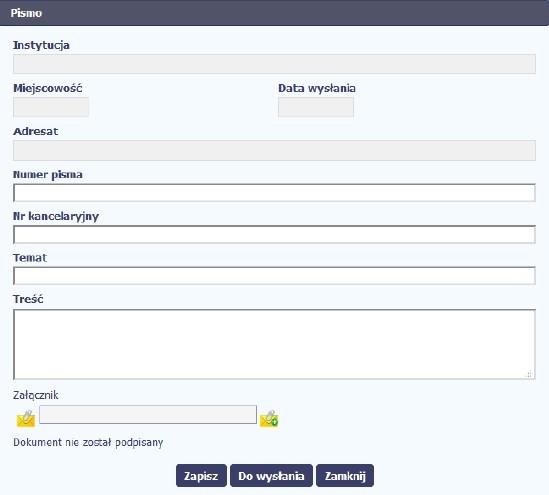Click the 'Dokument nie został podpisany' text
This screenshot has width=549, height=495.
point(88,442)
